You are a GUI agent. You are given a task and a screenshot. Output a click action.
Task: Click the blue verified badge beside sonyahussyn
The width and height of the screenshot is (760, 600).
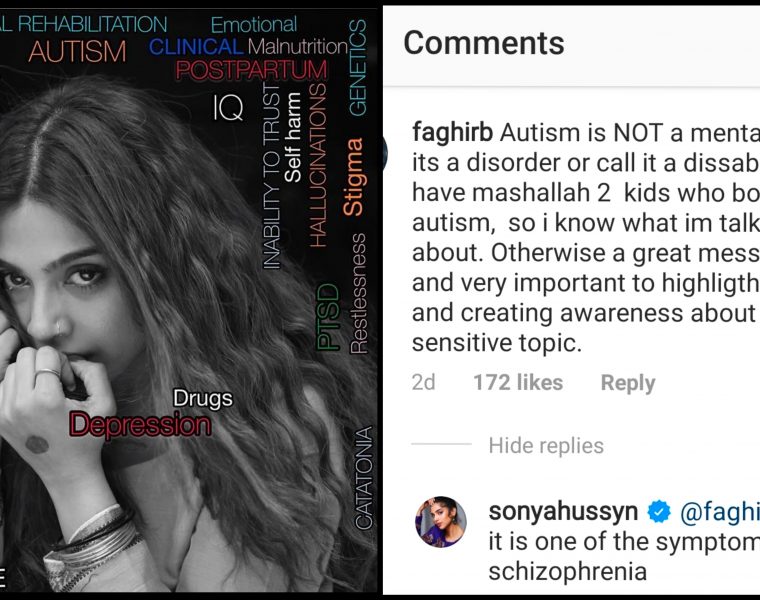pyautogui.click(x=659, y=512)
